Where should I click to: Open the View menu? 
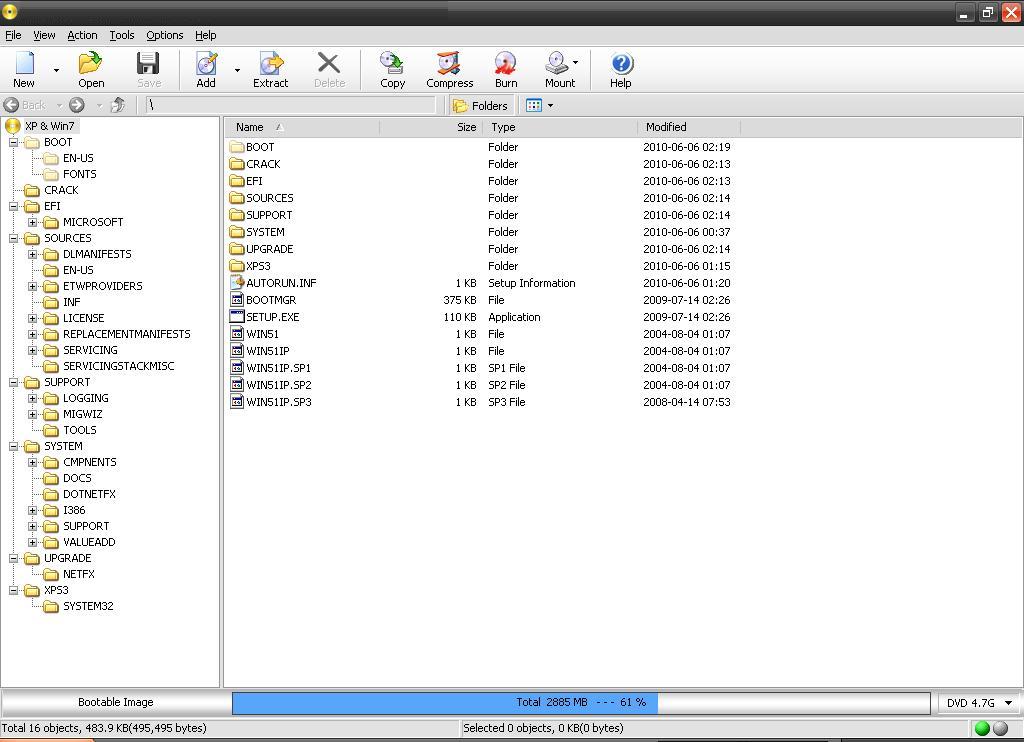click(44, 35)
